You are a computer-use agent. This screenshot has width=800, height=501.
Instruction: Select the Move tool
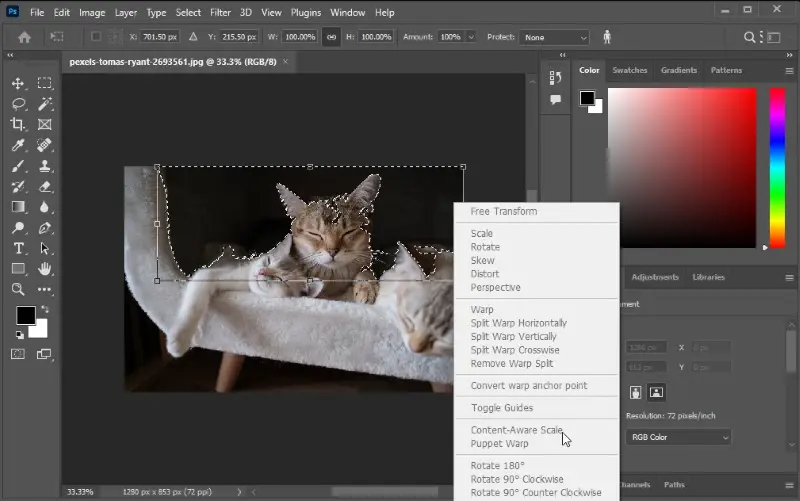point(18,84)
